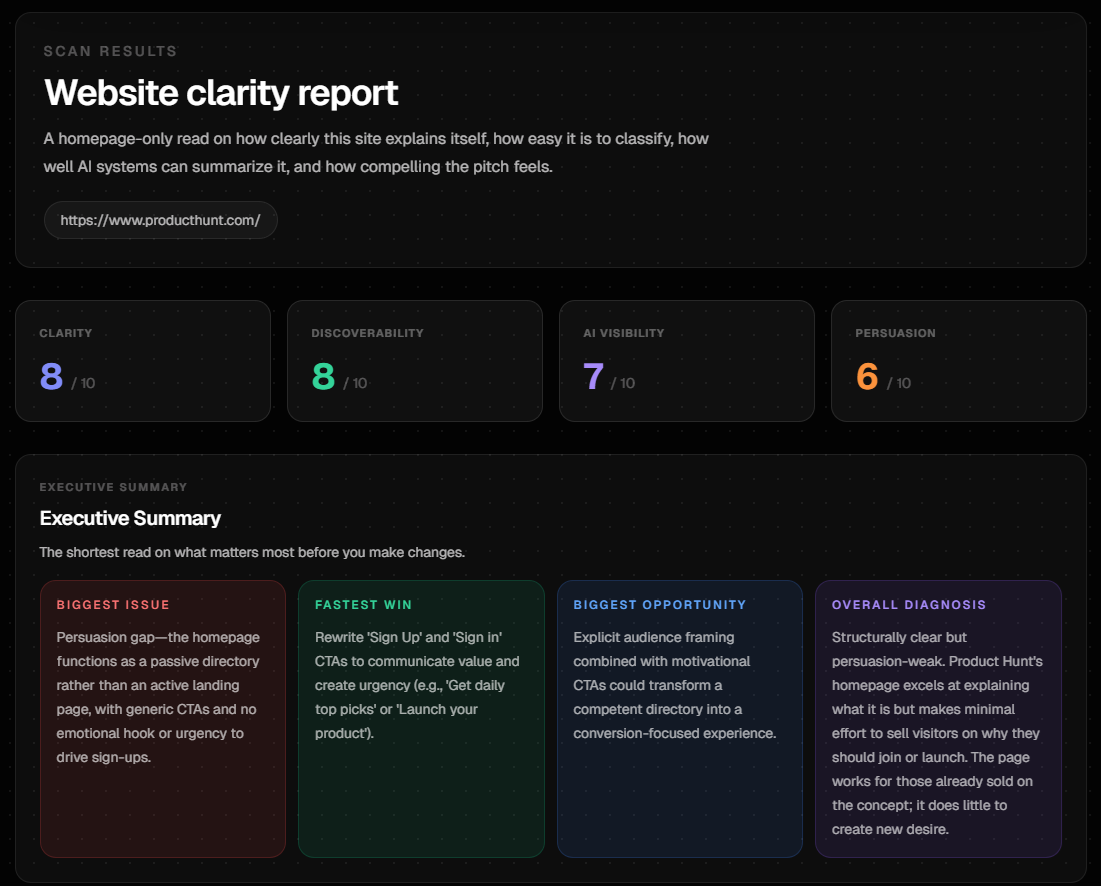Click the 'Rewrite Sign Up' fastest win text
The height and width of the screenshot is (886, 1101).
(x=417, y=685)
